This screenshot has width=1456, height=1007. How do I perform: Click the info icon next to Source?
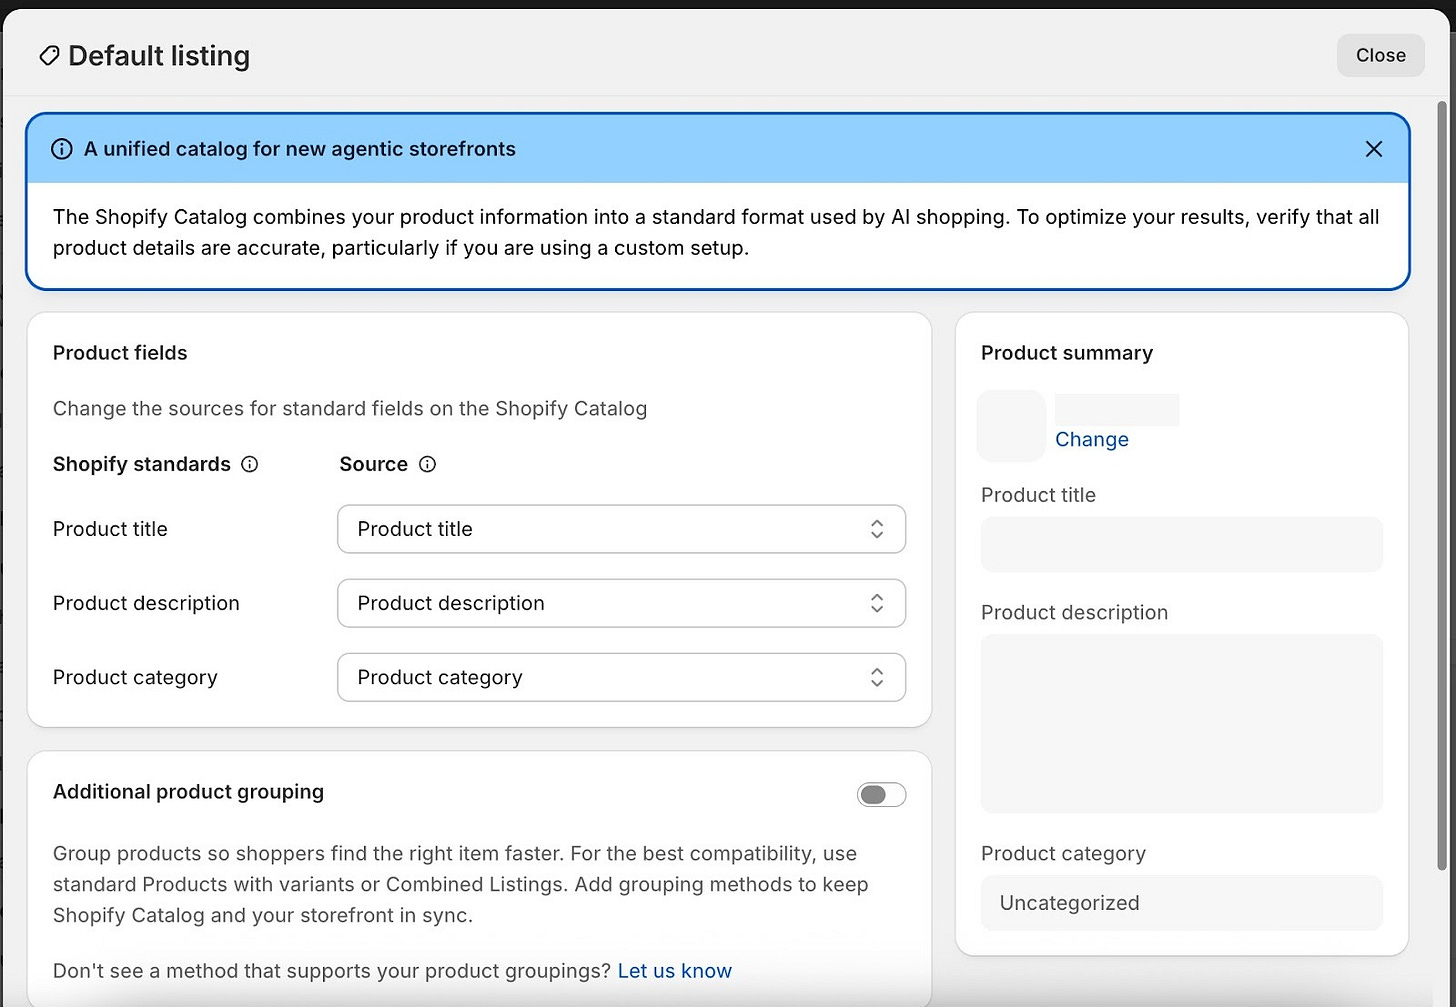427,464
